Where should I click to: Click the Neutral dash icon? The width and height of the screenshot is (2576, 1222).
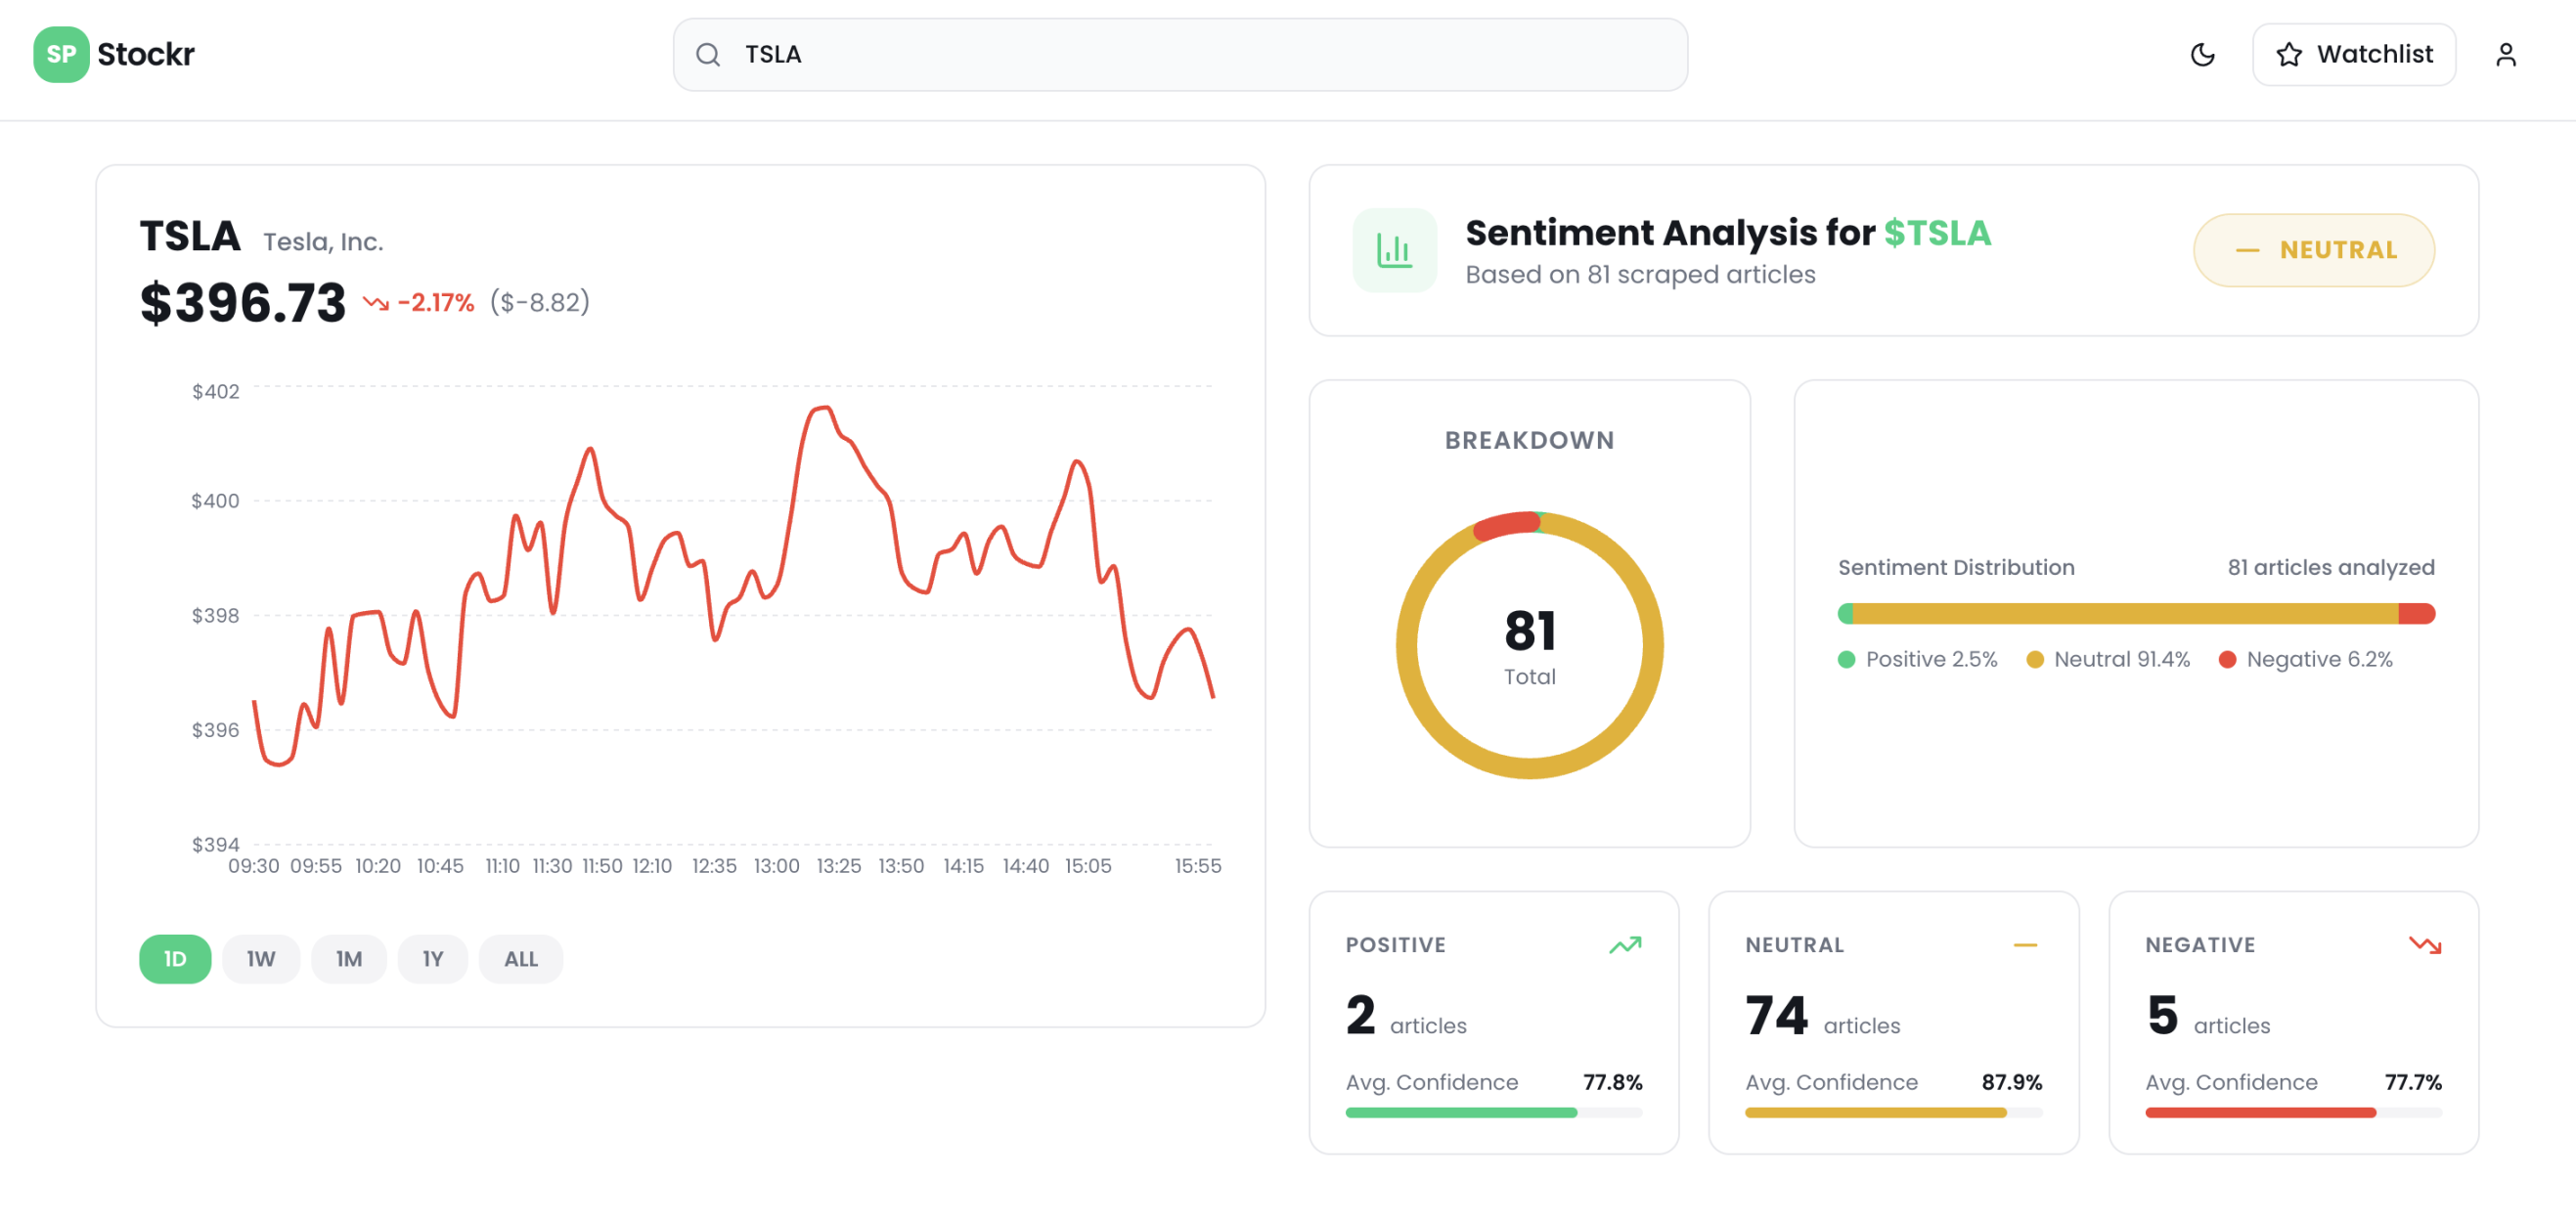click(x=2025, y=945)
